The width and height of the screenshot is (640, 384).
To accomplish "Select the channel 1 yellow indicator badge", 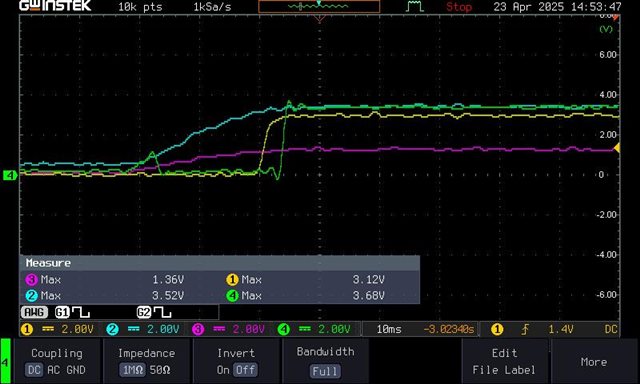I will click(x=27, y=329).
